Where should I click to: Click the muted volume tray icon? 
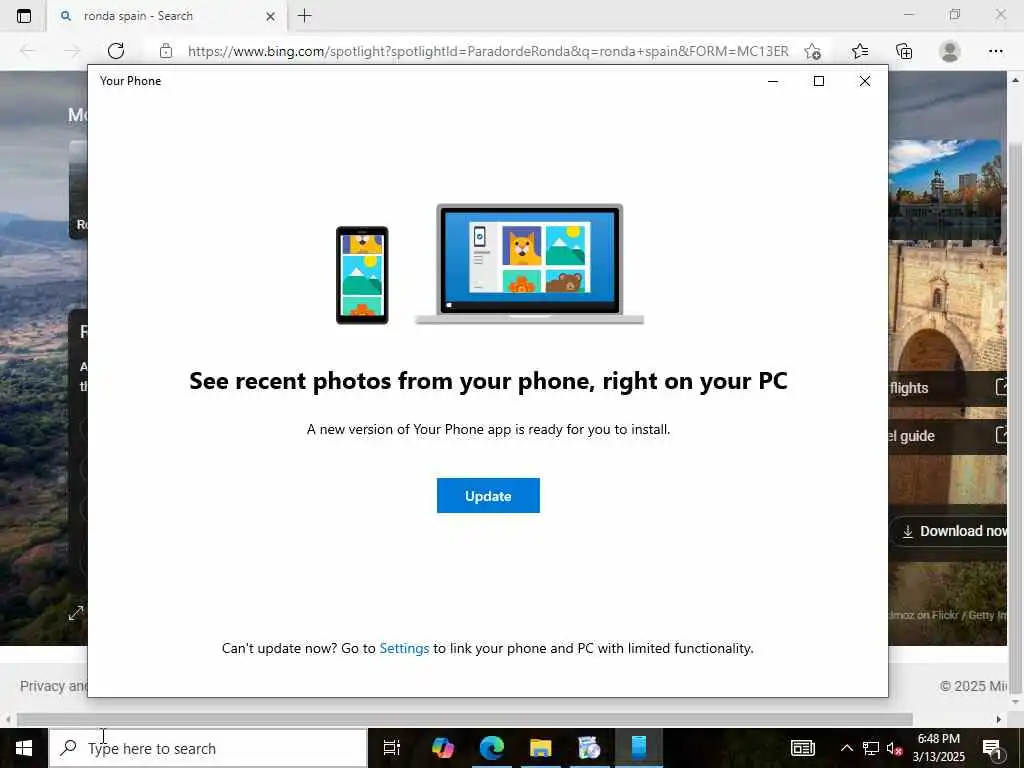pyautogui.click(x=895, y=748)
